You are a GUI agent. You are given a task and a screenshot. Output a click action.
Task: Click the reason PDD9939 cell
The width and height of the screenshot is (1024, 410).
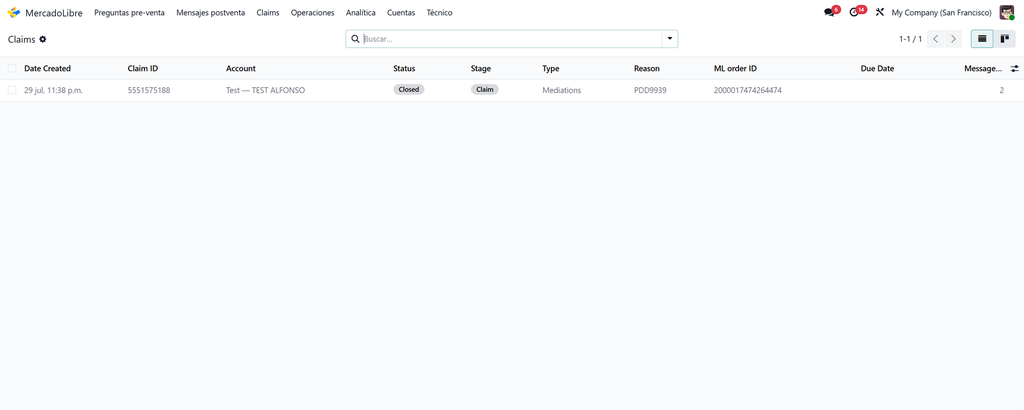click(650, 90)
